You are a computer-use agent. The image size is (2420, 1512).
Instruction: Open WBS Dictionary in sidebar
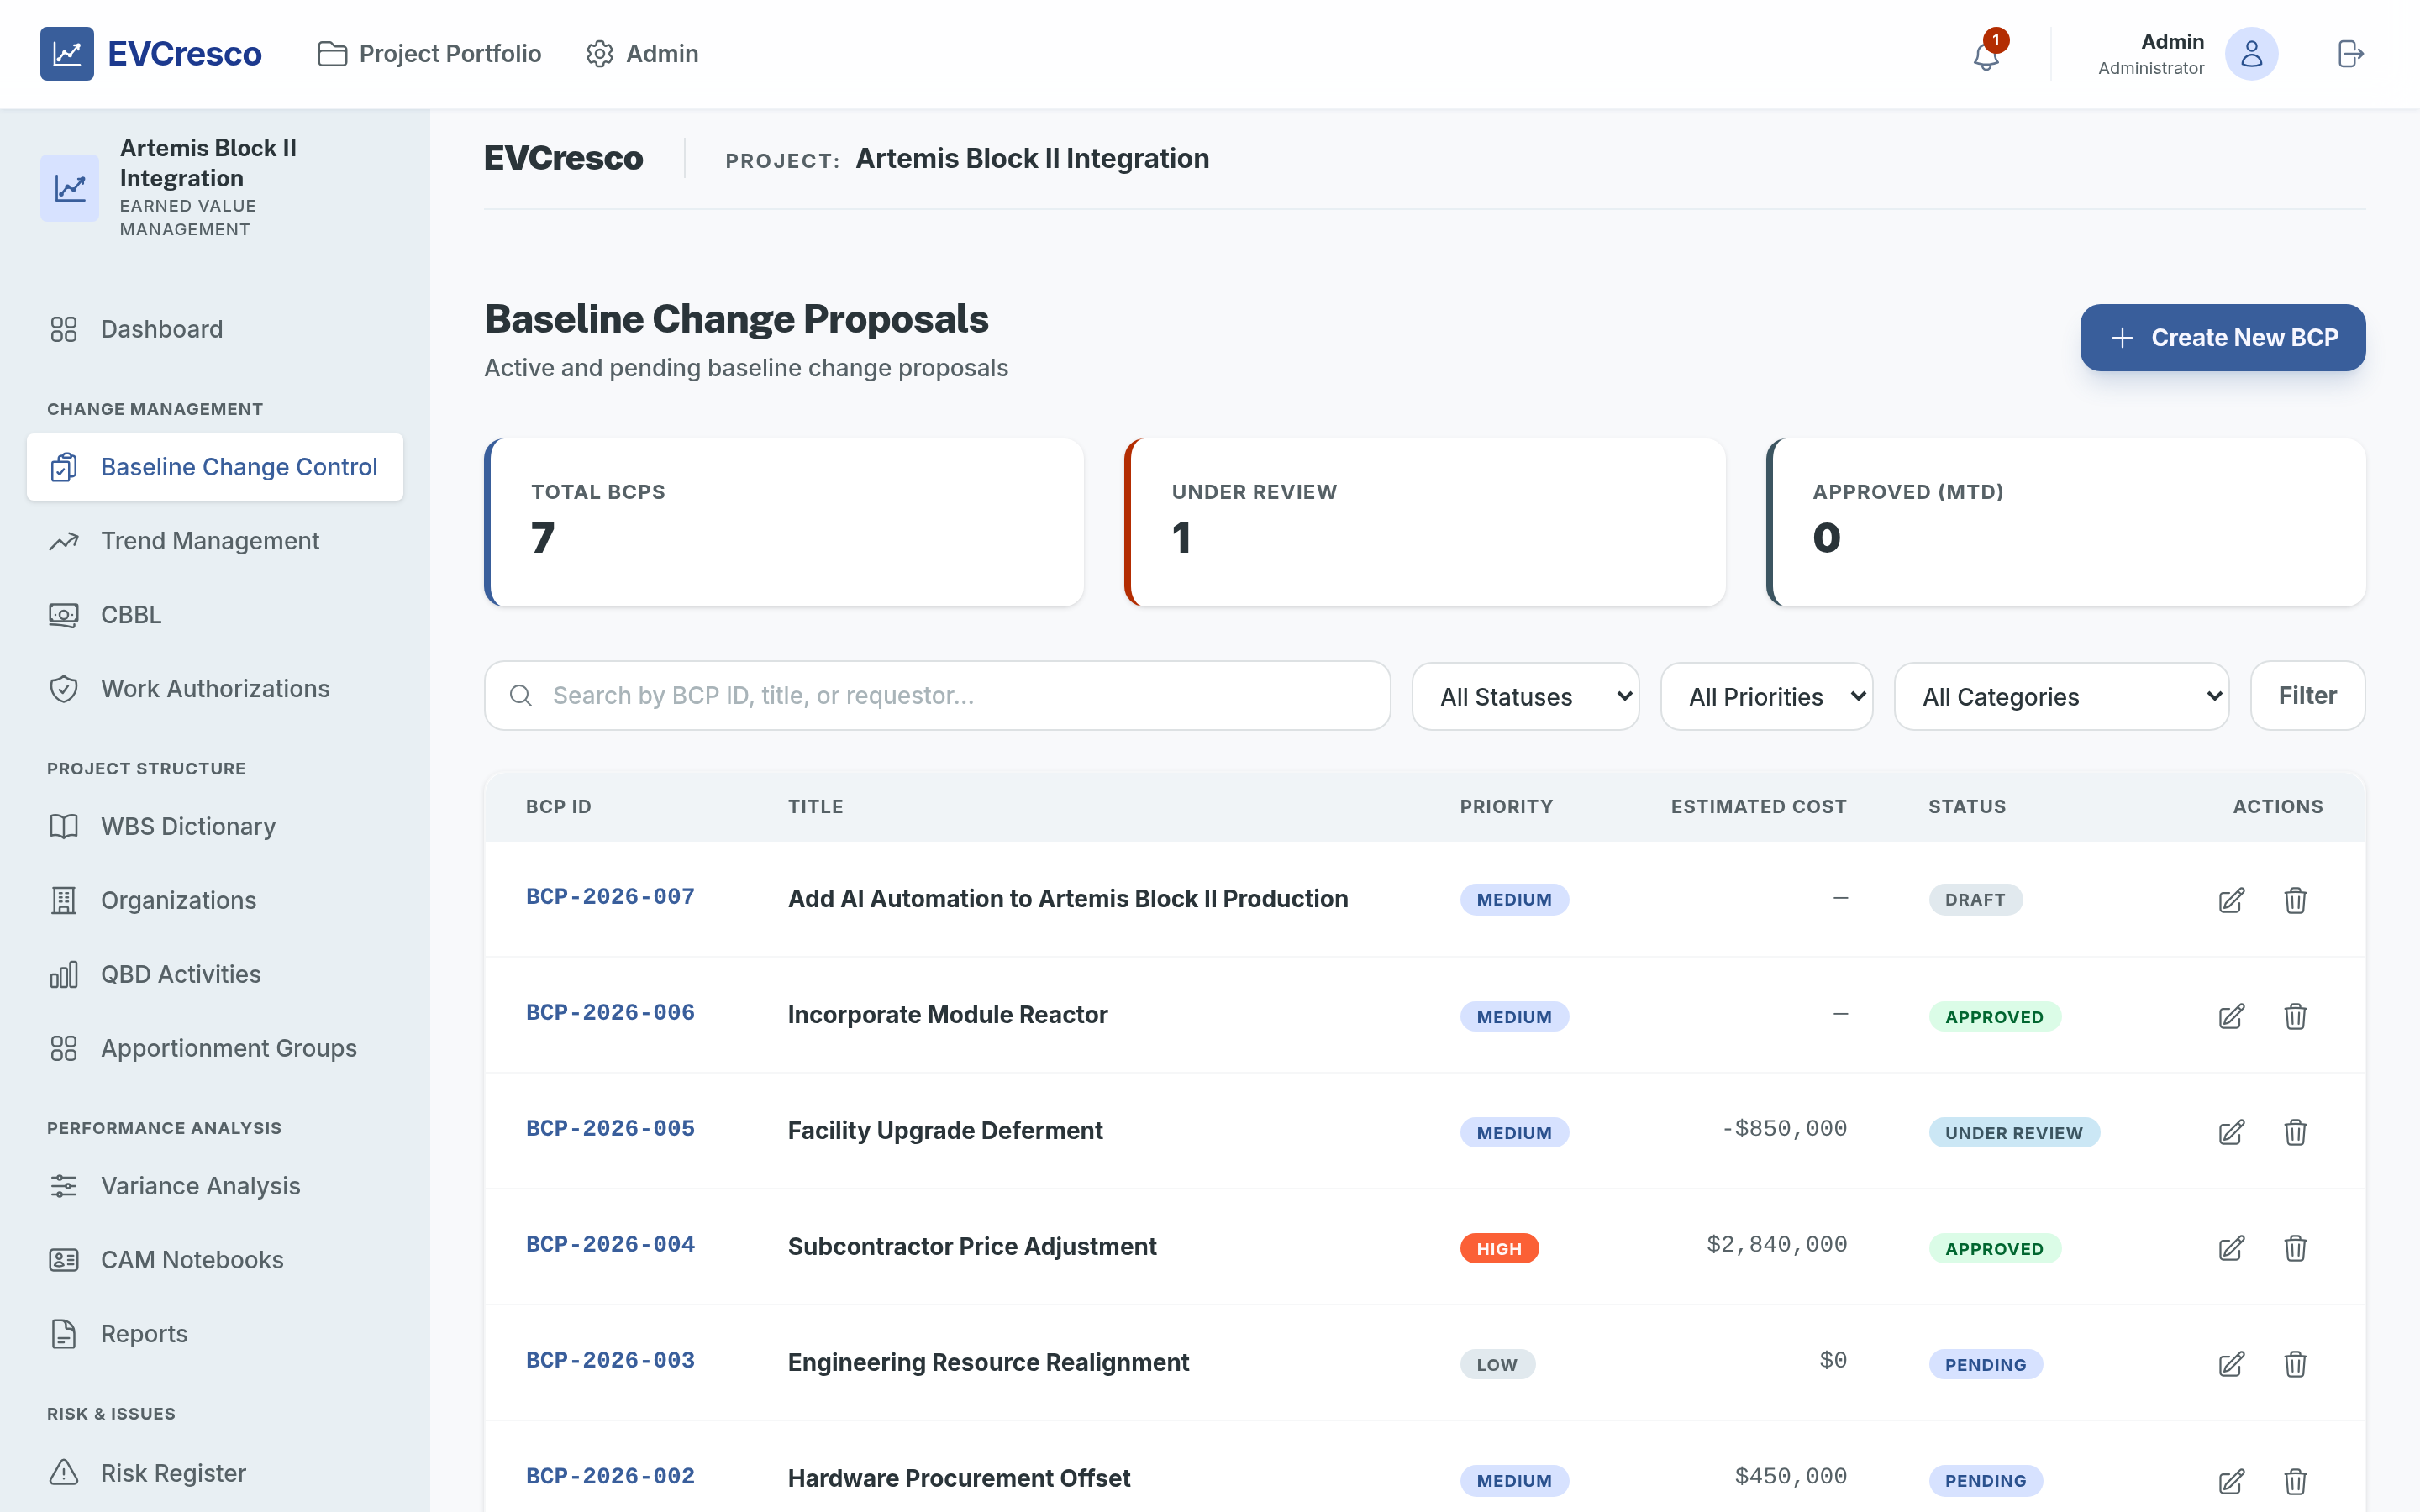click(215, 826)
